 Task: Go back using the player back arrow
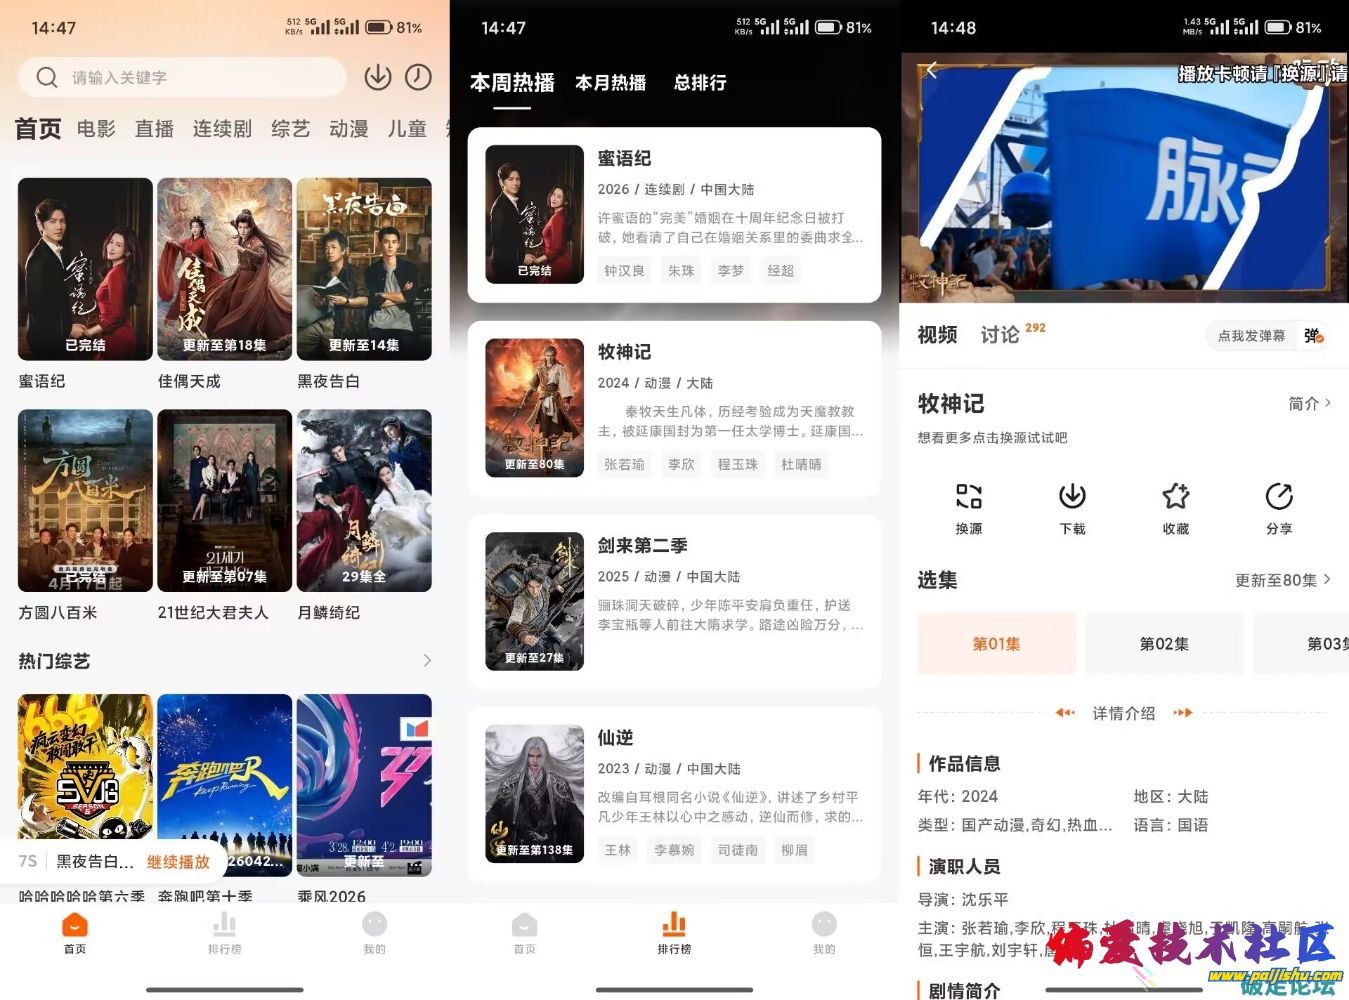[x=931, y=70]
